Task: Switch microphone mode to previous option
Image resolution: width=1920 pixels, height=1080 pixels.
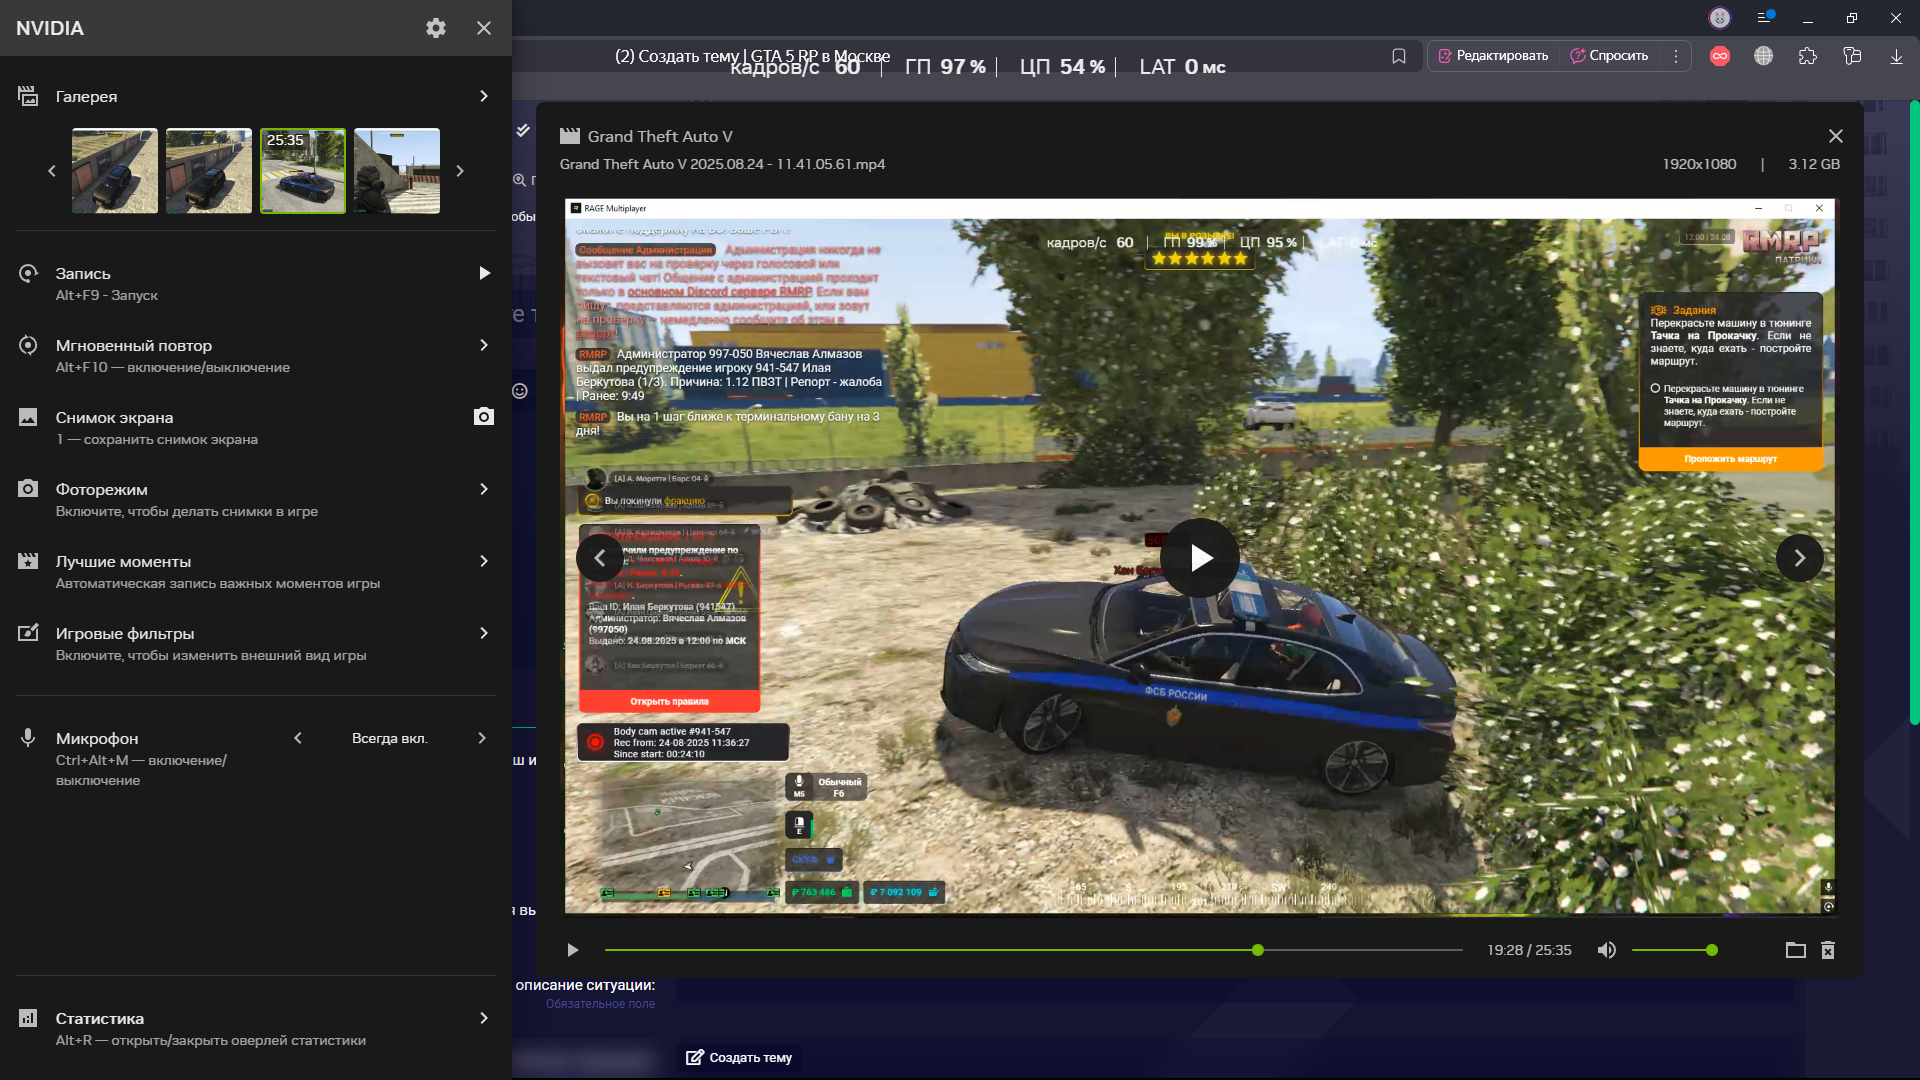Action: (298, 738)
